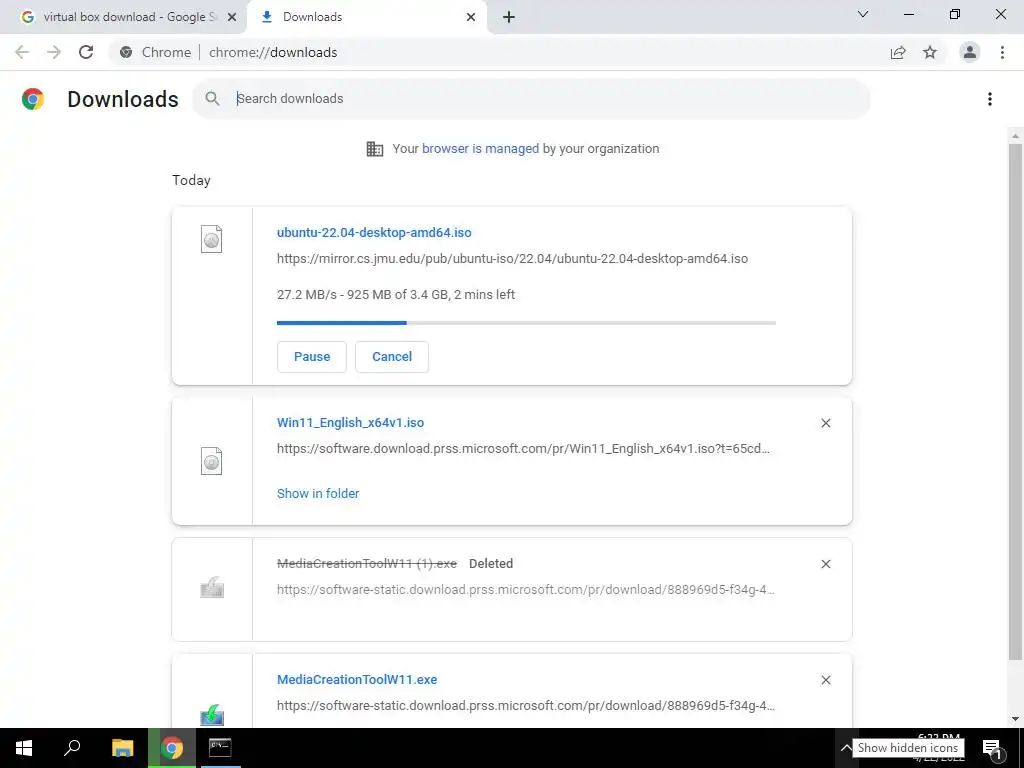The height and width of the screenshot is (768, 1024).
Task: Click the Chrome logo beside Downloads heading
Action: [33, 99]
